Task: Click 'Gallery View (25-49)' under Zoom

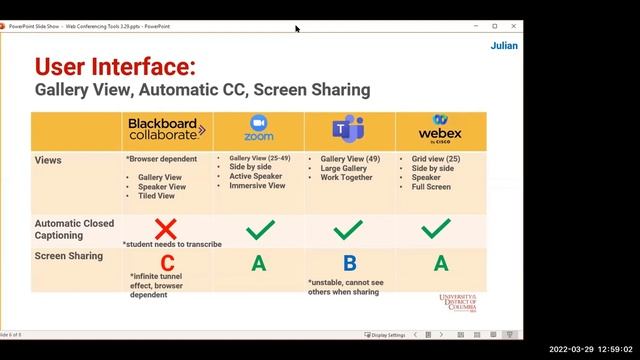Action: (260, 158)
